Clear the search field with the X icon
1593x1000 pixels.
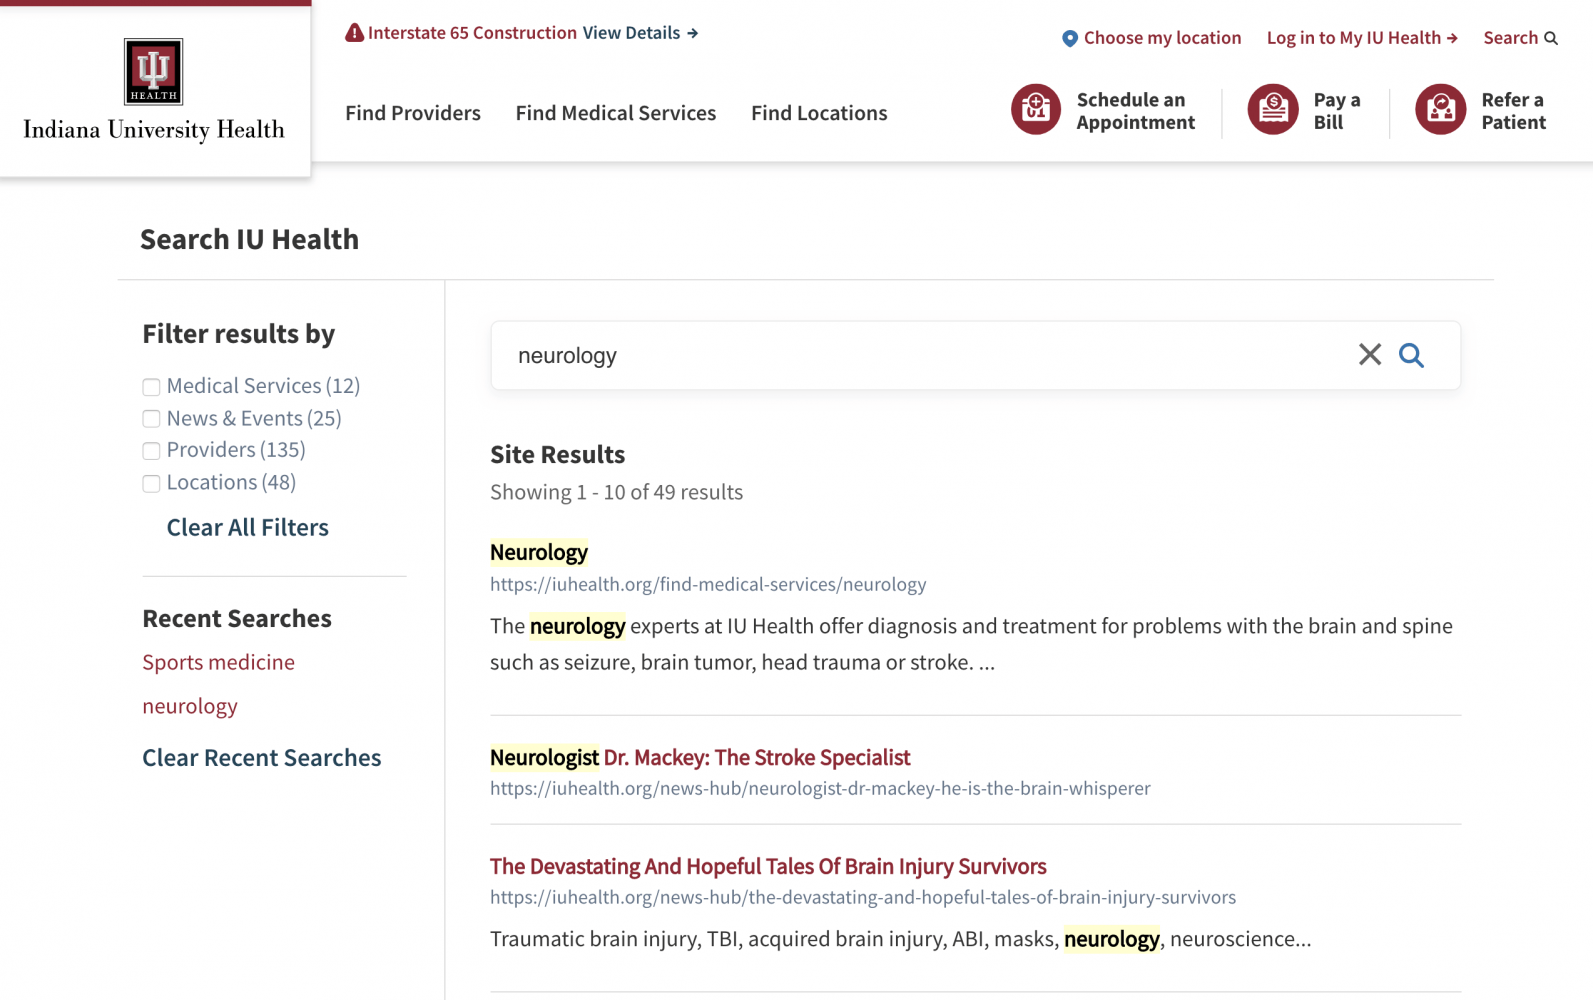point(1370,355)
